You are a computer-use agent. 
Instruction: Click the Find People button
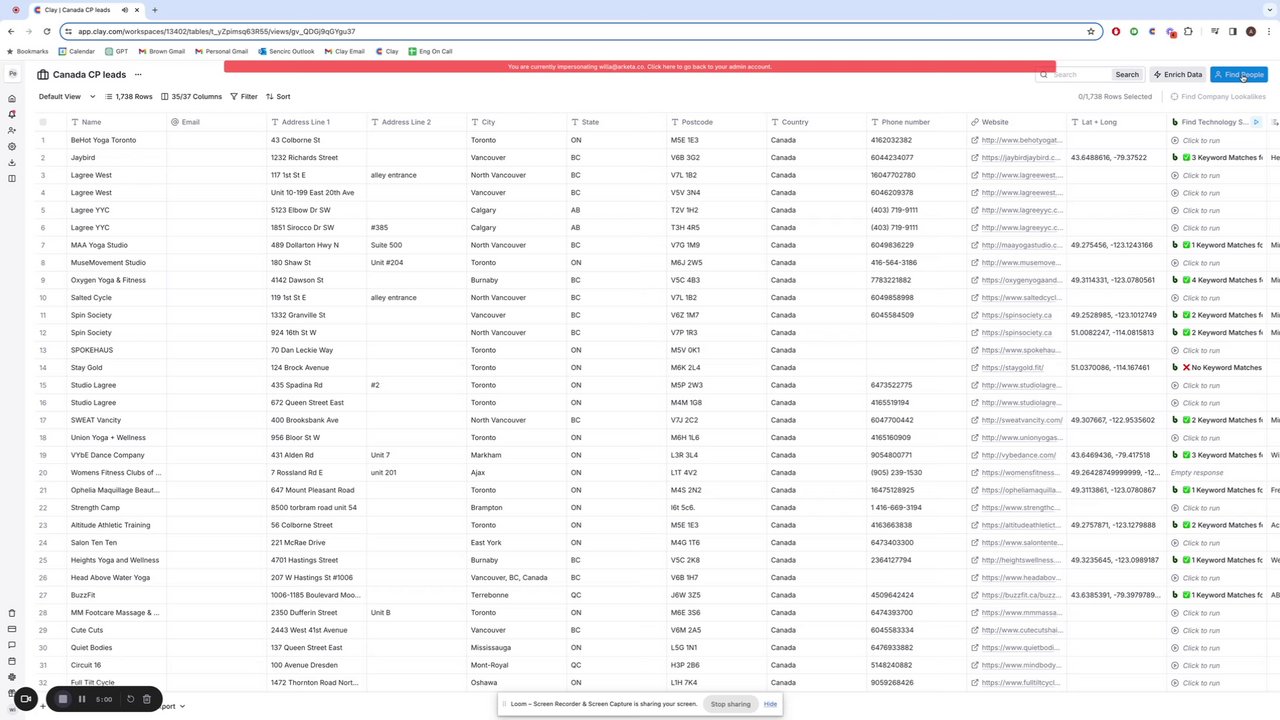1238,74
